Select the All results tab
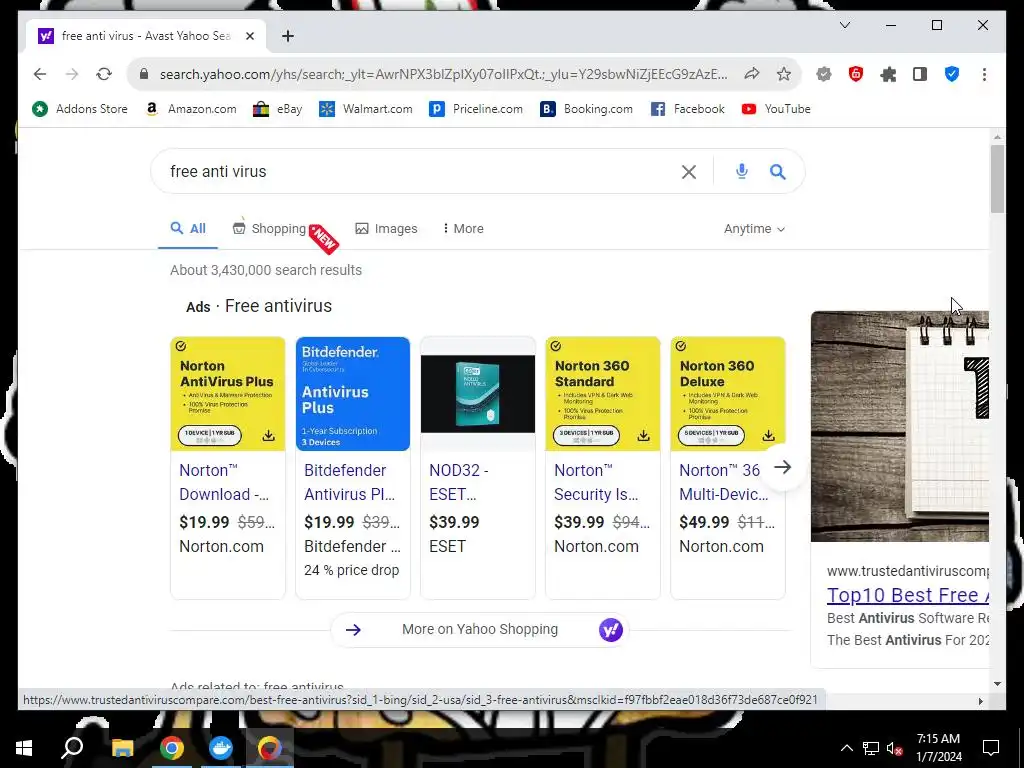The height and width of the screenshot is (768, 1024). point(188,229)
